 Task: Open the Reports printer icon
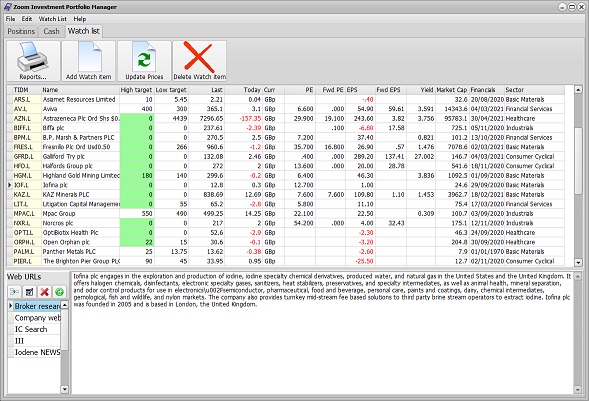tap(33, 61)
